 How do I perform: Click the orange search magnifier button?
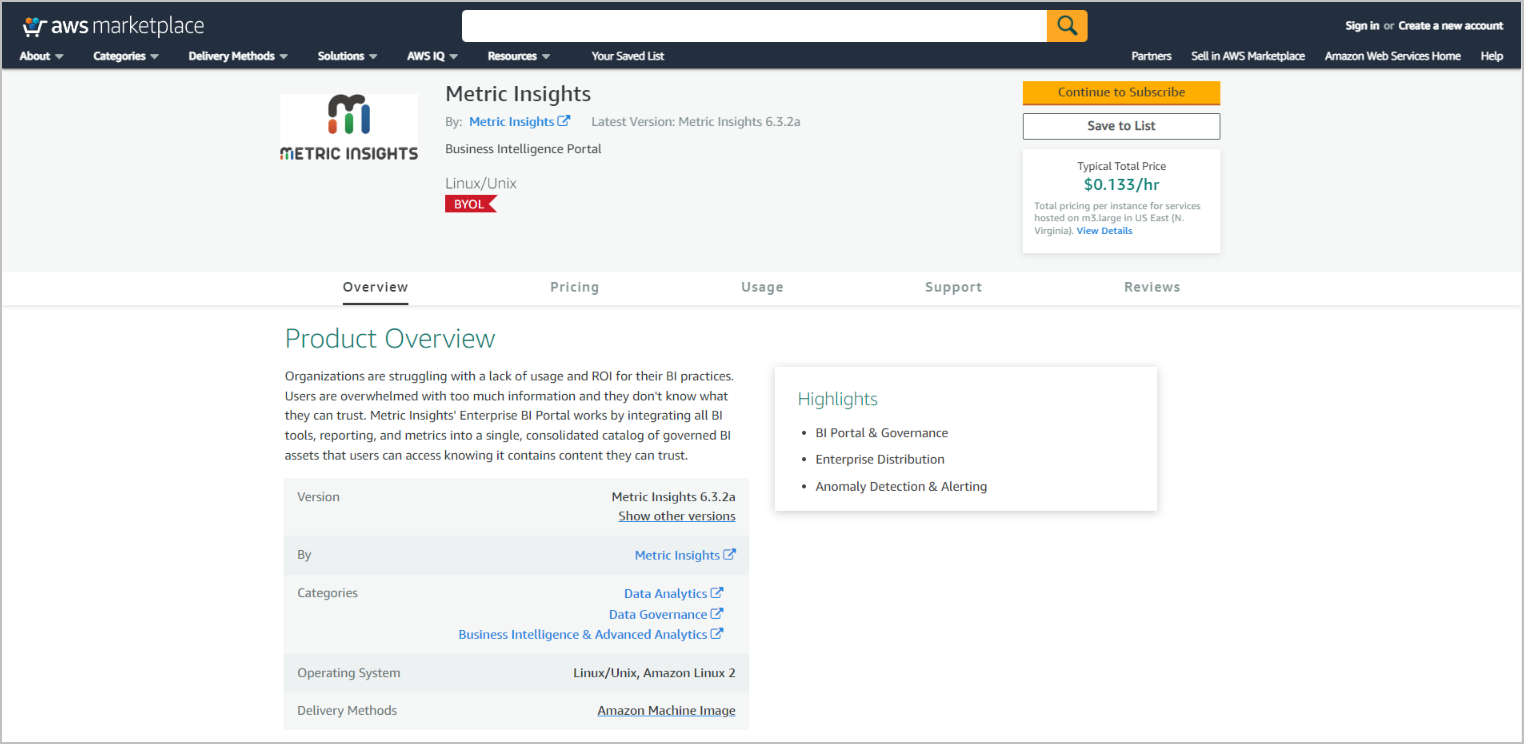(1067, 26)
